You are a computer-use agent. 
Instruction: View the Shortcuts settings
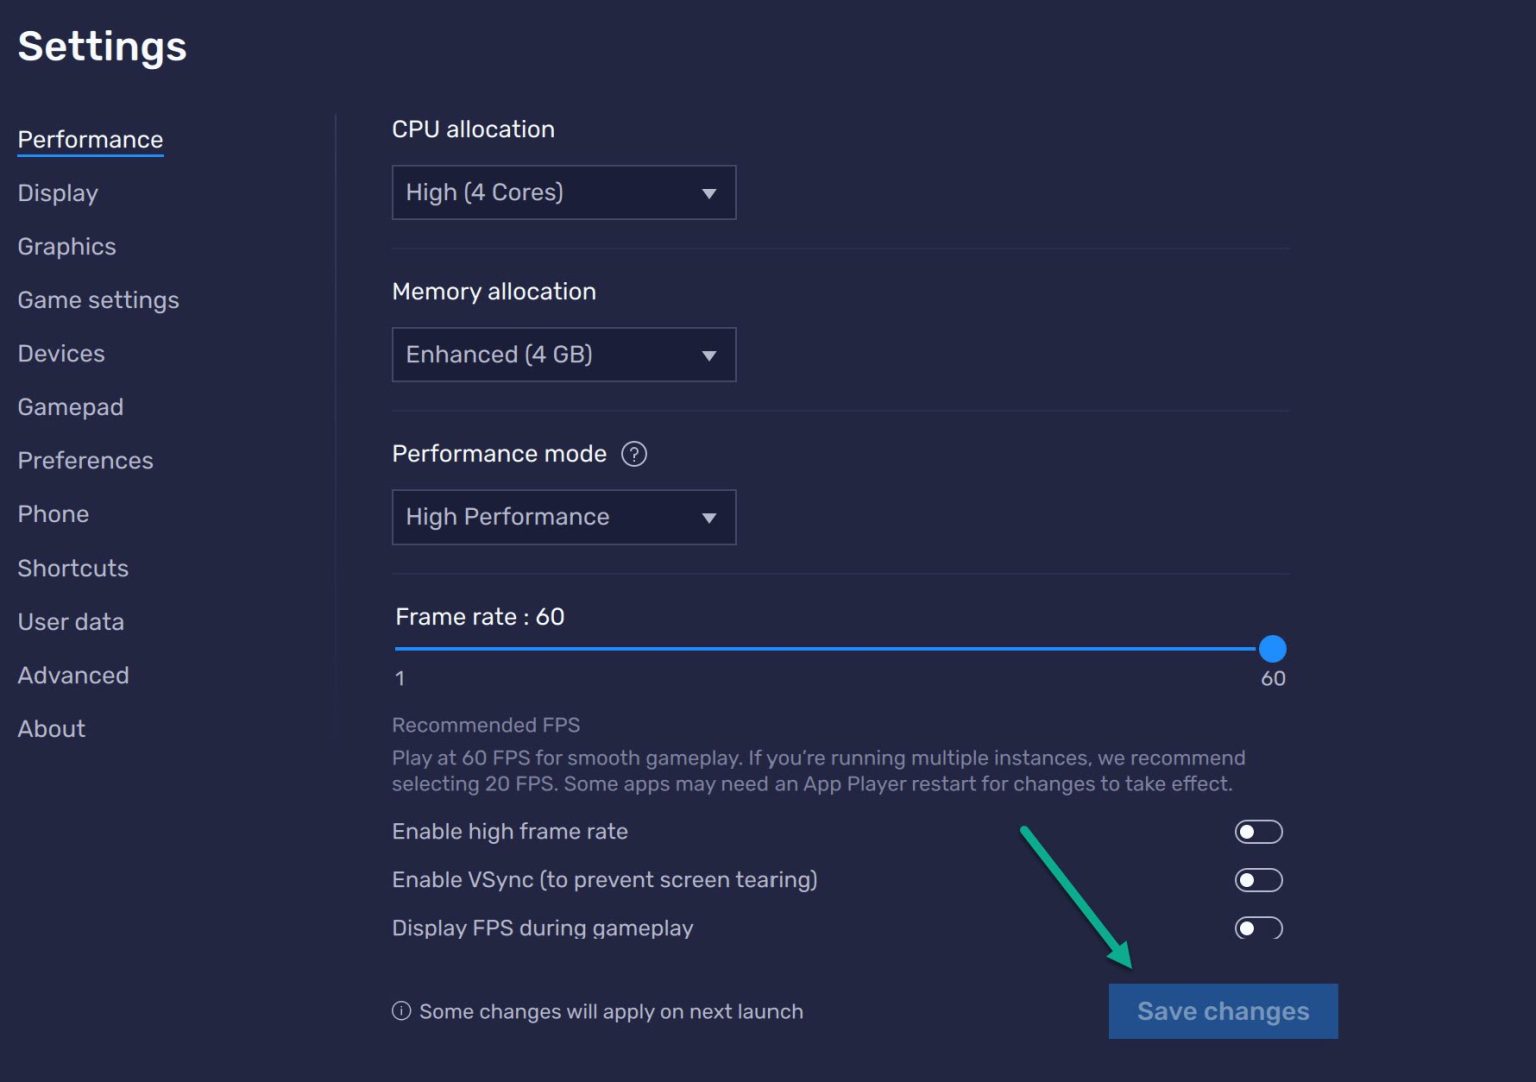pyautogui.click(x=73, y=568)
